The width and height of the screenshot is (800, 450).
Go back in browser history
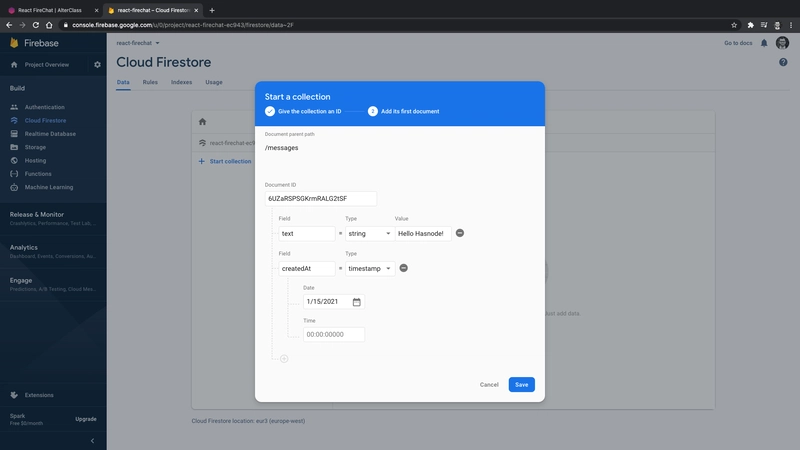coord(9,25)
